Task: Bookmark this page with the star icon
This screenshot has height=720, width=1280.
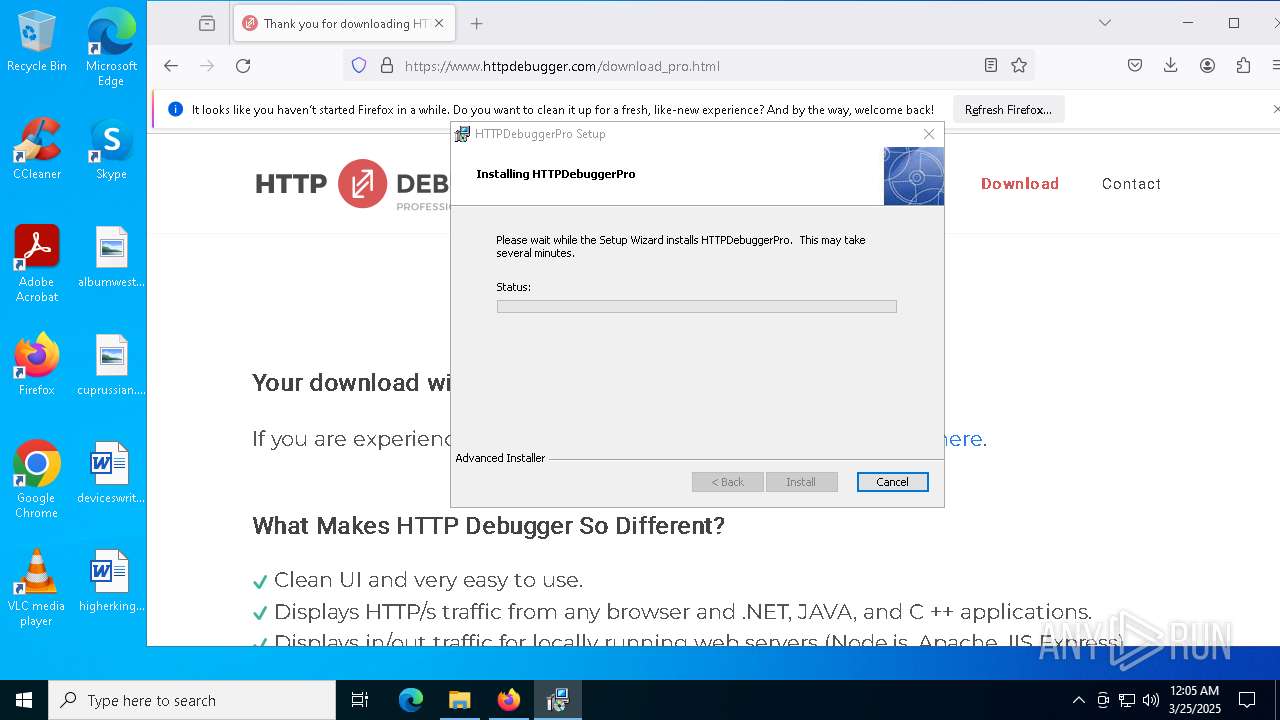Action: [x=1019, y=66]
